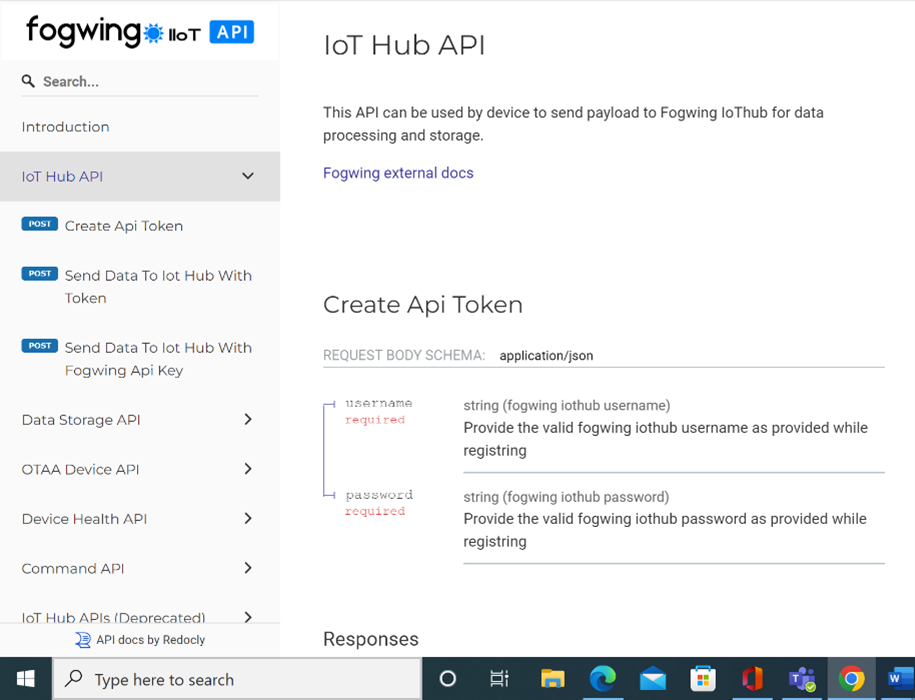Click the Type here to search box
Image resolution: width=915 pixels, height=700 pixels.
(238, 680)
